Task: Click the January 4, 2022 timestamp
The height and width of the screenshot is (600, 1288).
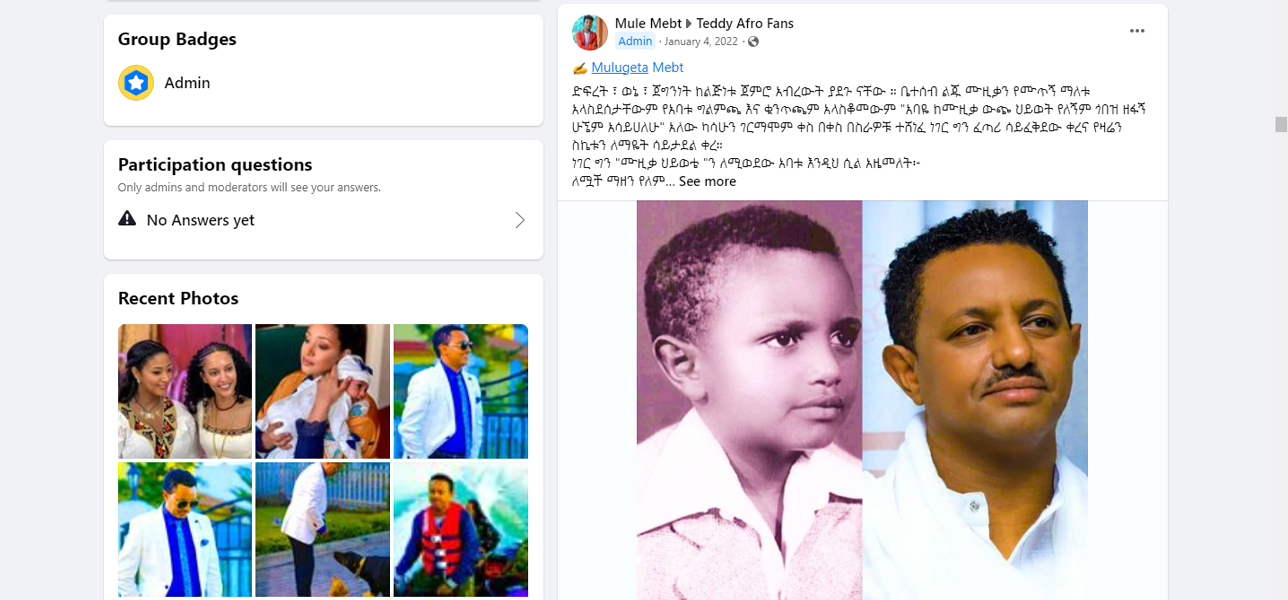Action: click(x=701, y=41)
